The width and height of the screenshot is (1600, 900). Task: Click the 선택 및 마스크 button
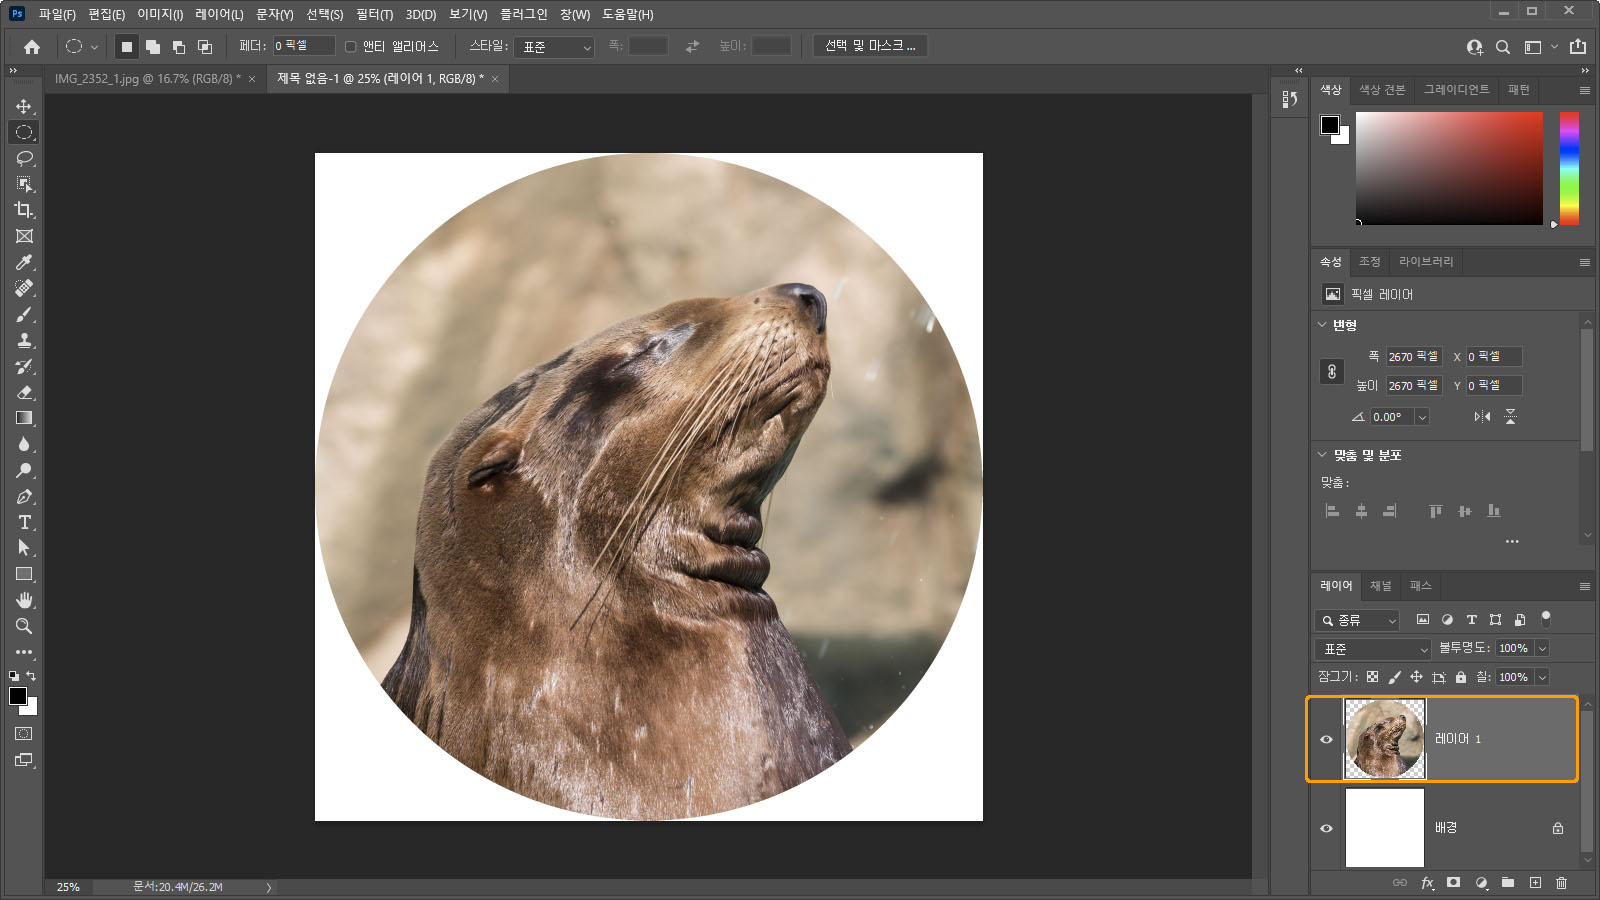coord(869,46)
